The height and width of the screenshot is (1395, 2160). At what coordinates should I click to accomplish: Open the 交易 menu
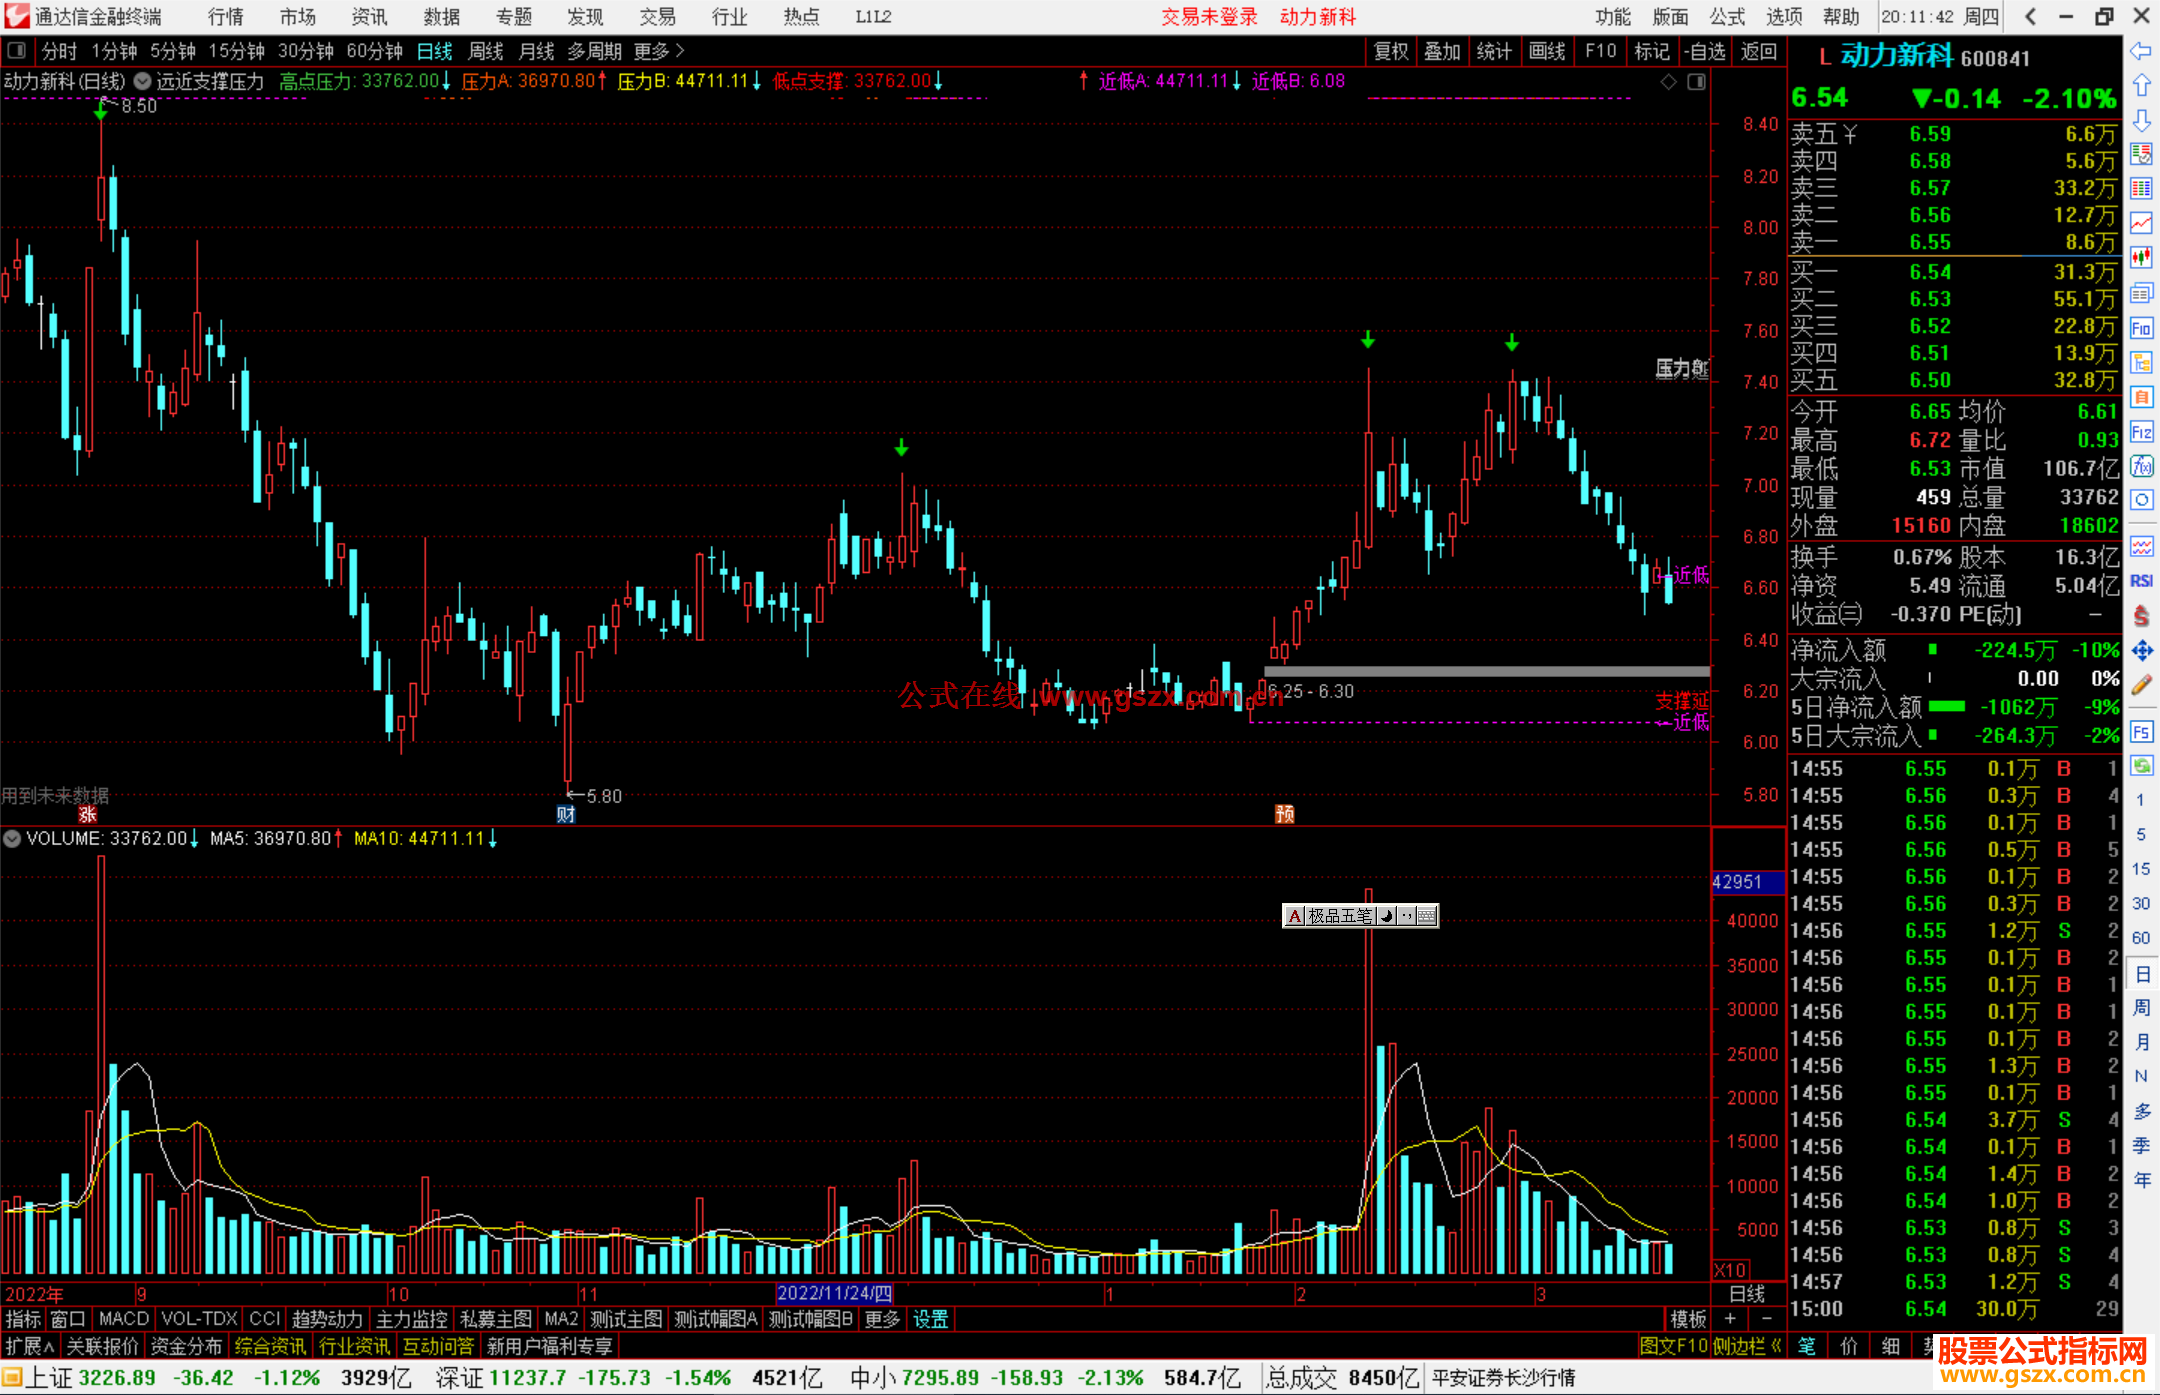click(x=657, y=16)
